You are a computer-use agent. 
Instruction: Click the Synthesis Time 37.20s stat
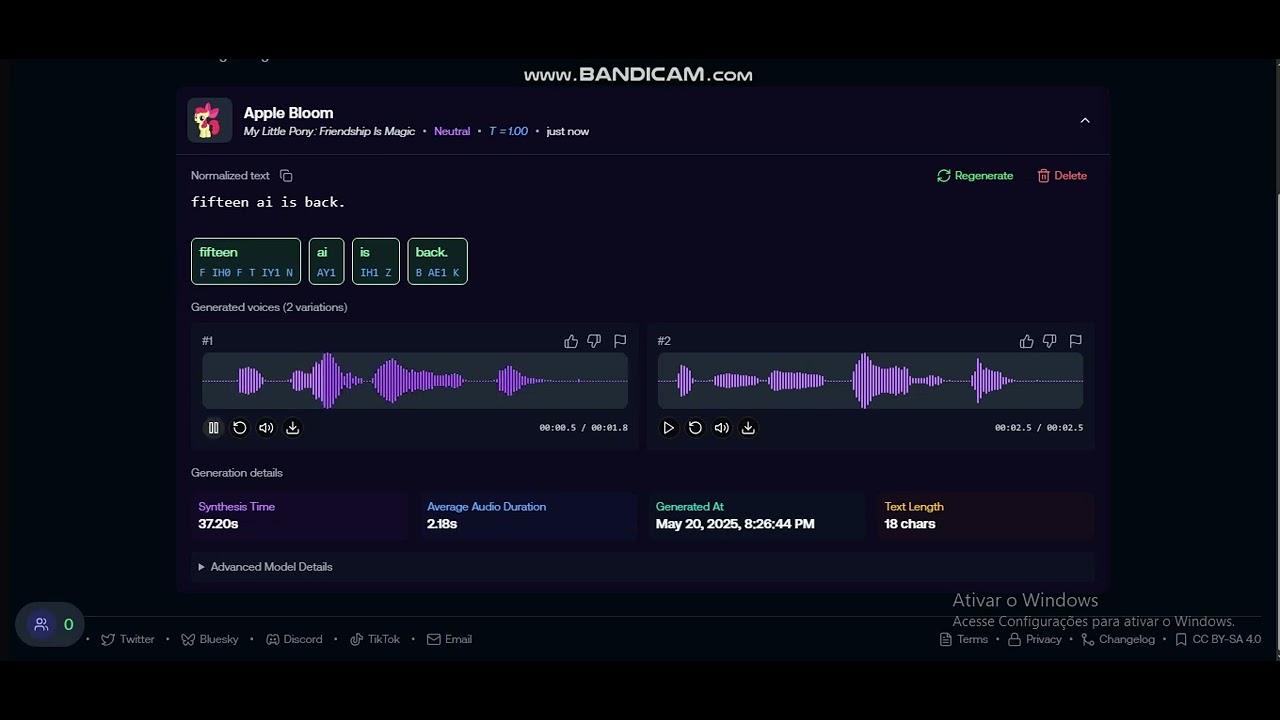click(x=299, y=516)
